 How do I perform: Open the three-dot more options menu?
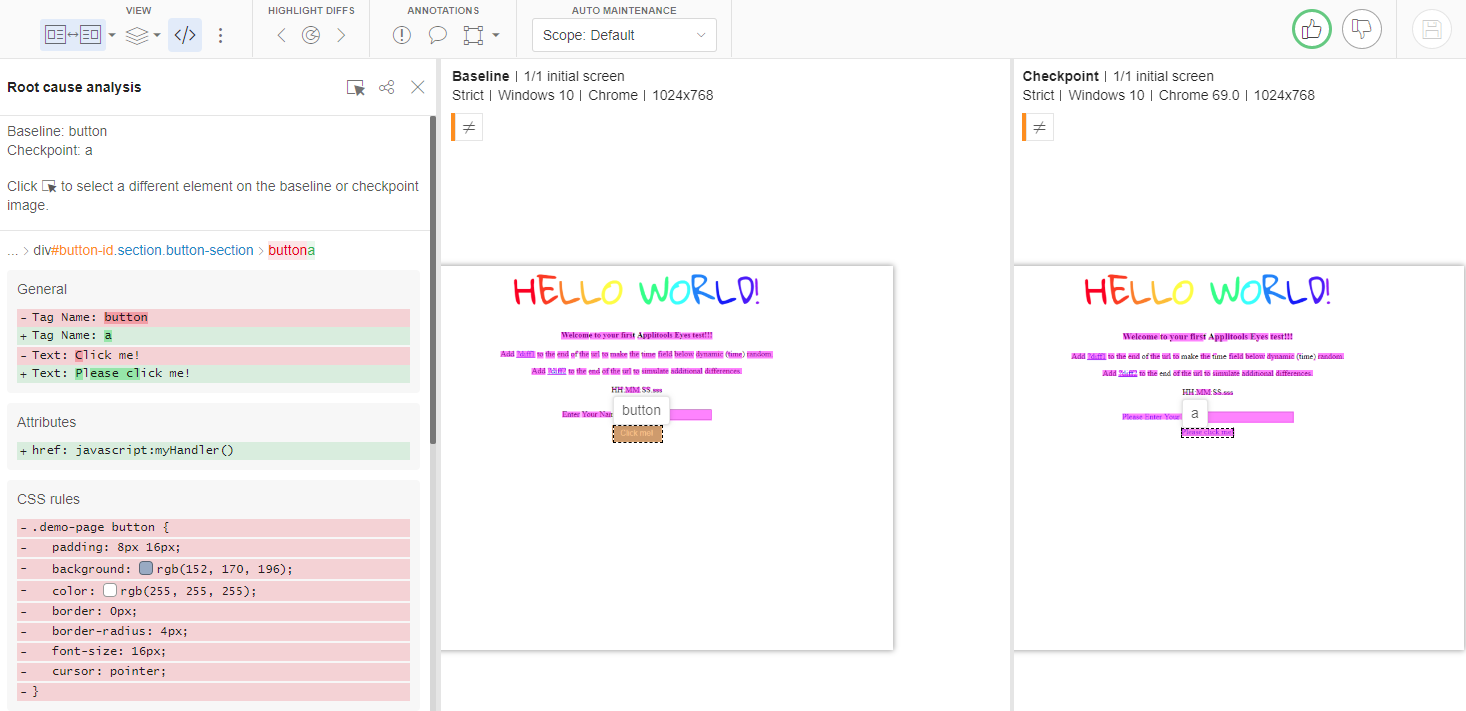(221, 35)
